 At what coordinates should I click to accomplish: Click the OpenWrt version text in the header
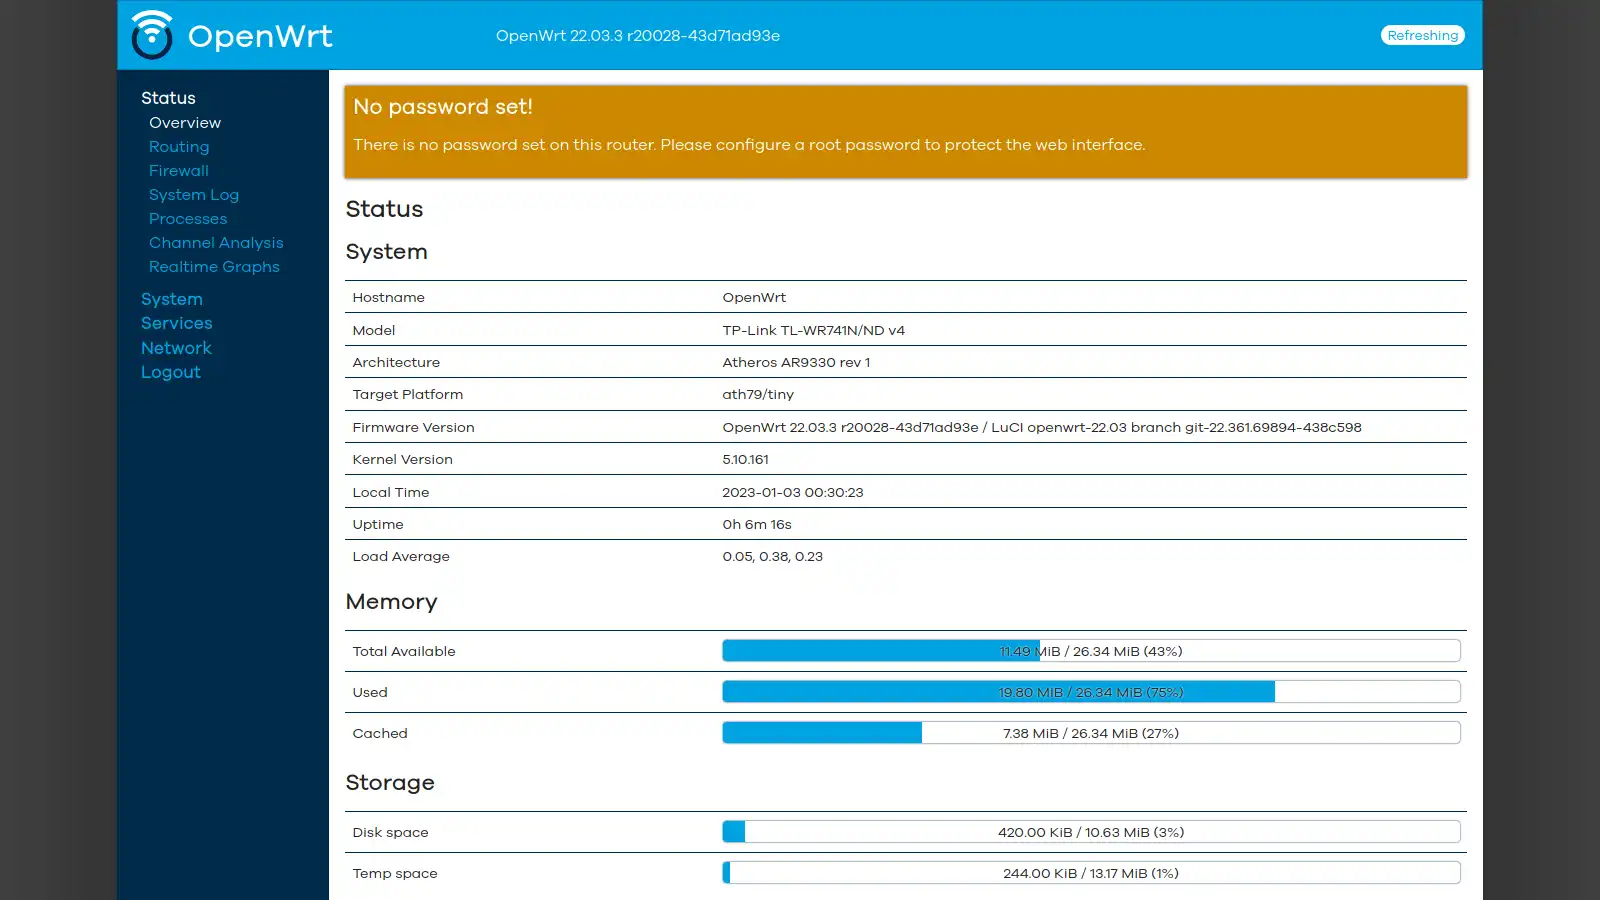(638, 35)
